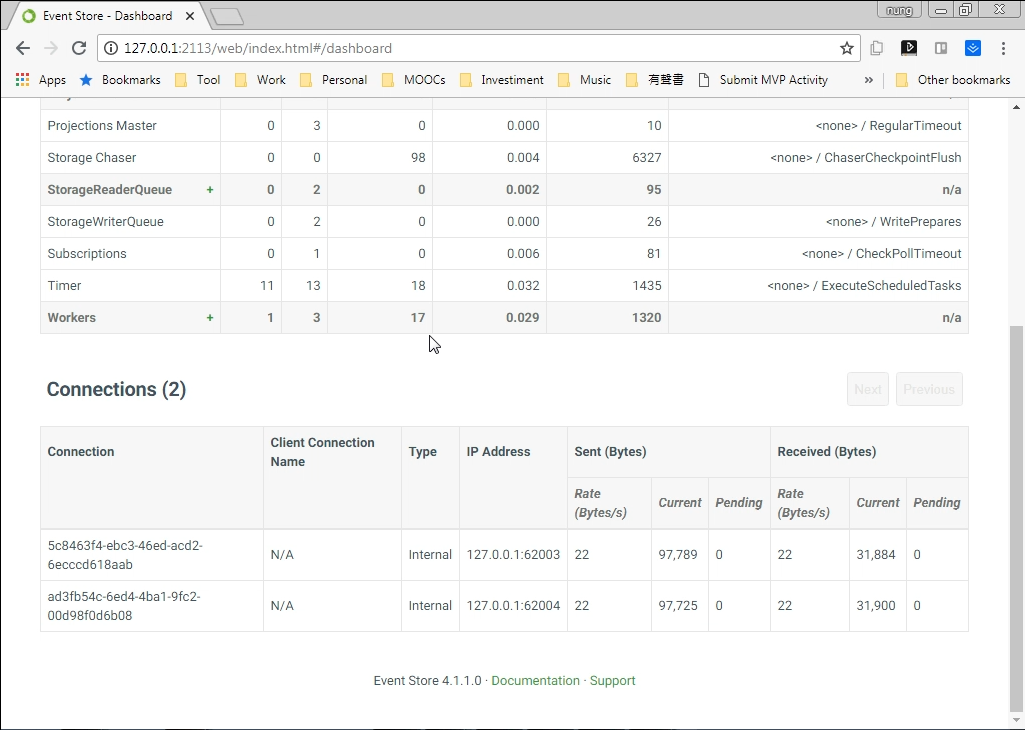Open the Music bookmarks folder
The image size is (1025, 730).
coord(584,80)
